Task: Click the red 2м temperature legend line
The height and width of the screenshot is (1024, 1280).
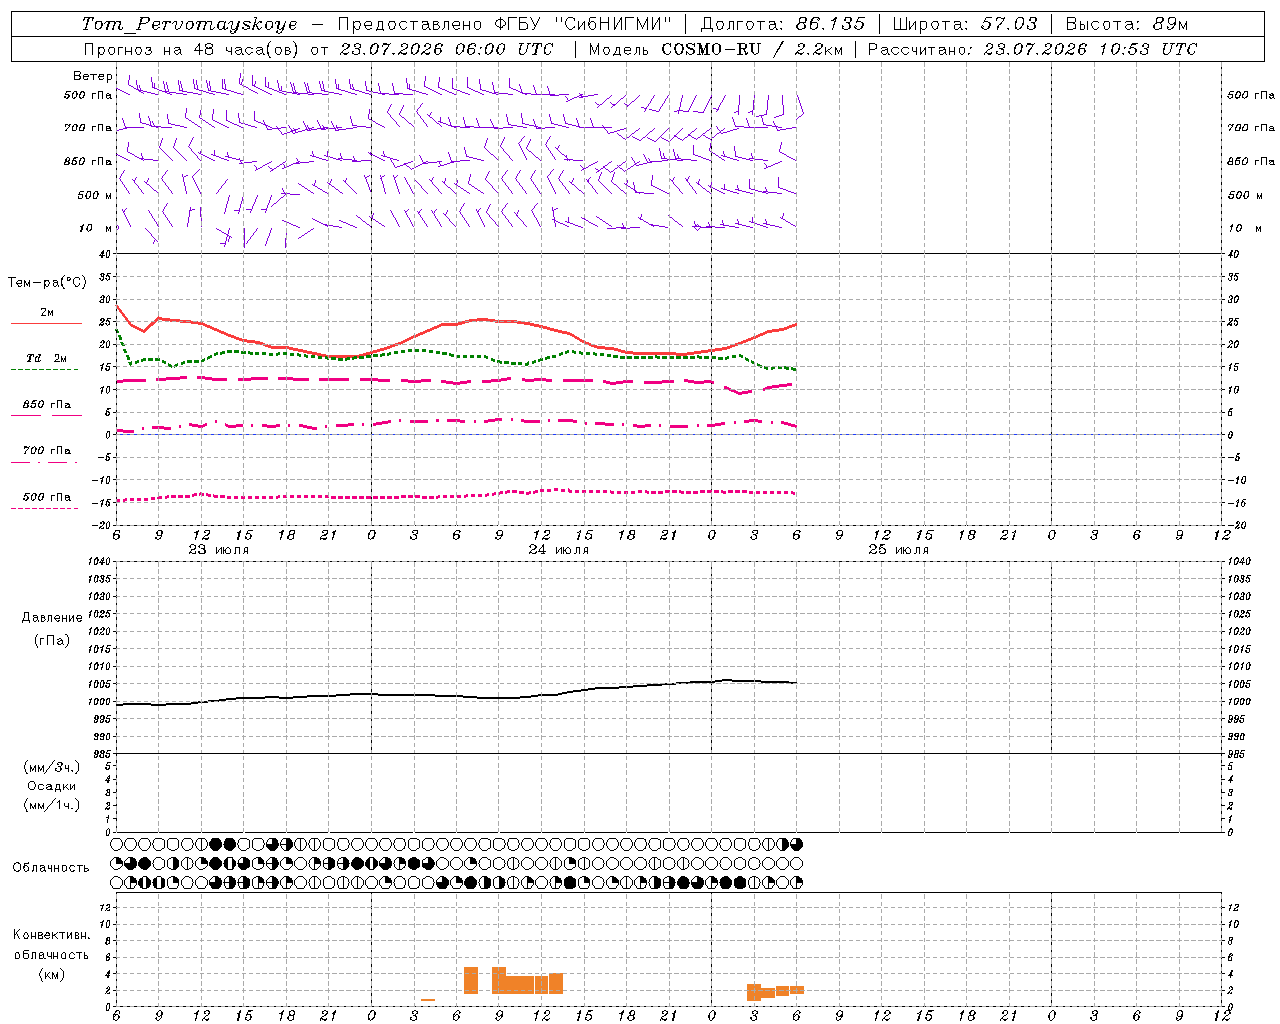Action: 47,324
